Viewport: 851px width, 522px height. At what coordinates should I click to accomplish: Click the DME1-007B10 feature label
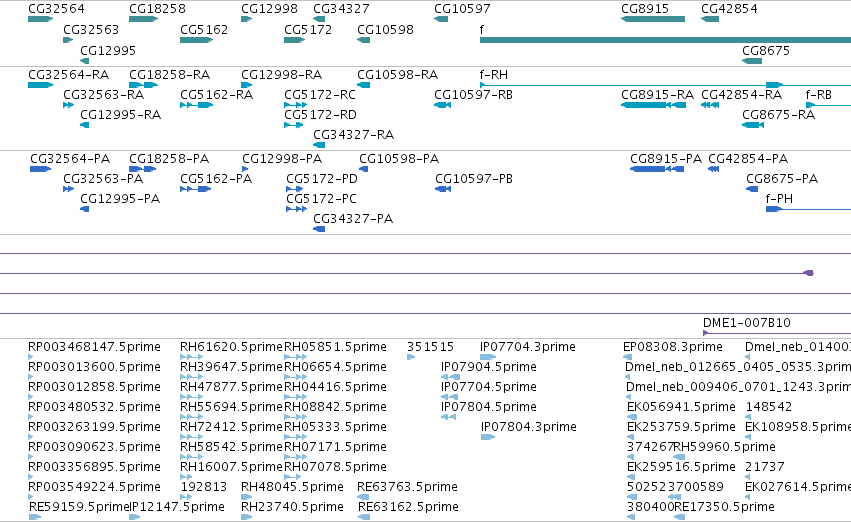[747, 323]
